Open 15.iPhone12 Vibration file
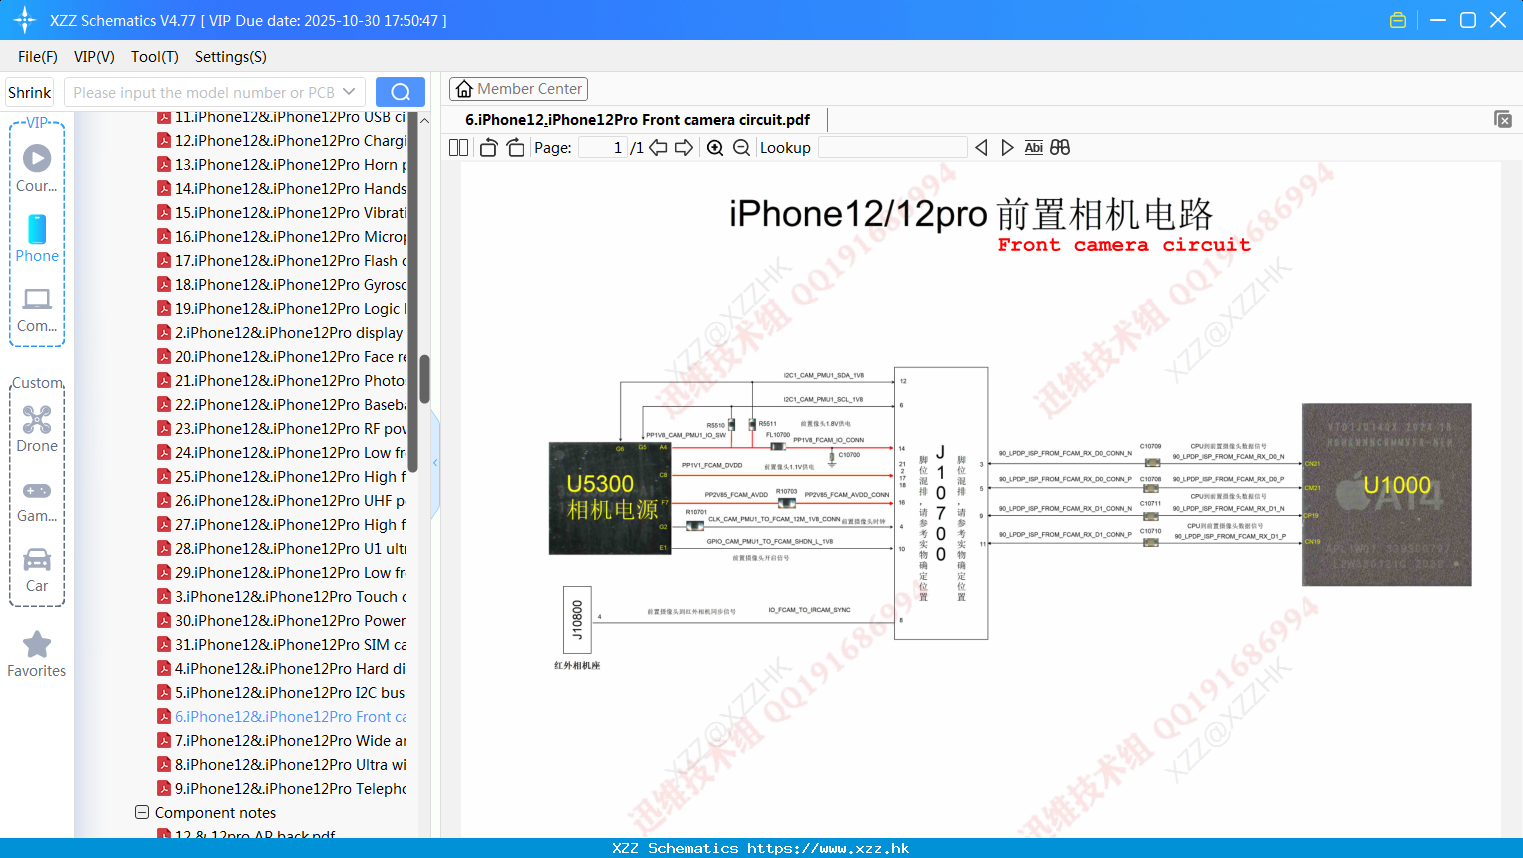This screenshot has width=1523, height=858. coord(282,213)
